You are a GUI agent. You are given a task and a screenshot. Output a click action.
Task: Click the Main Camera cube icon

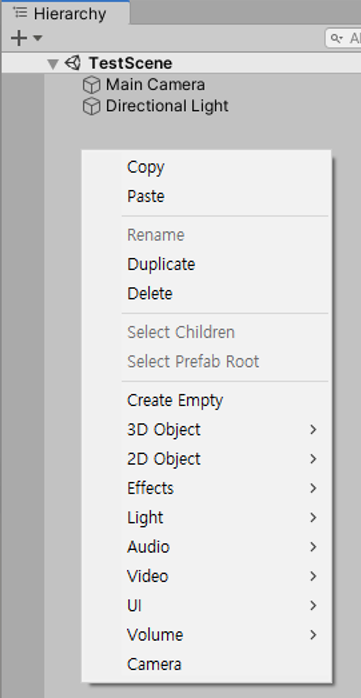coord(91,85)
